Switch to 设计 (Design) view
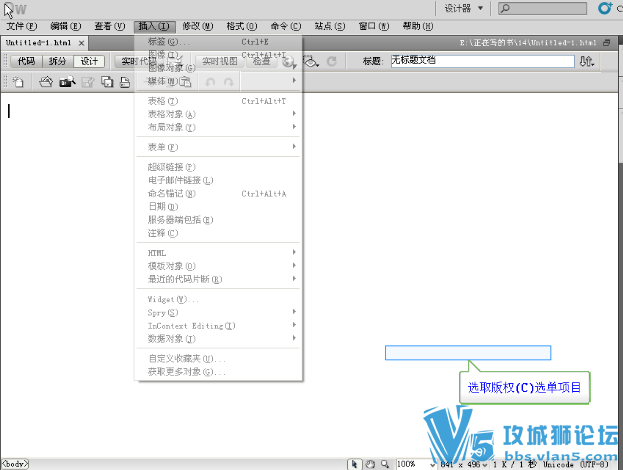623x470 pixels. [x=89, y=61]
